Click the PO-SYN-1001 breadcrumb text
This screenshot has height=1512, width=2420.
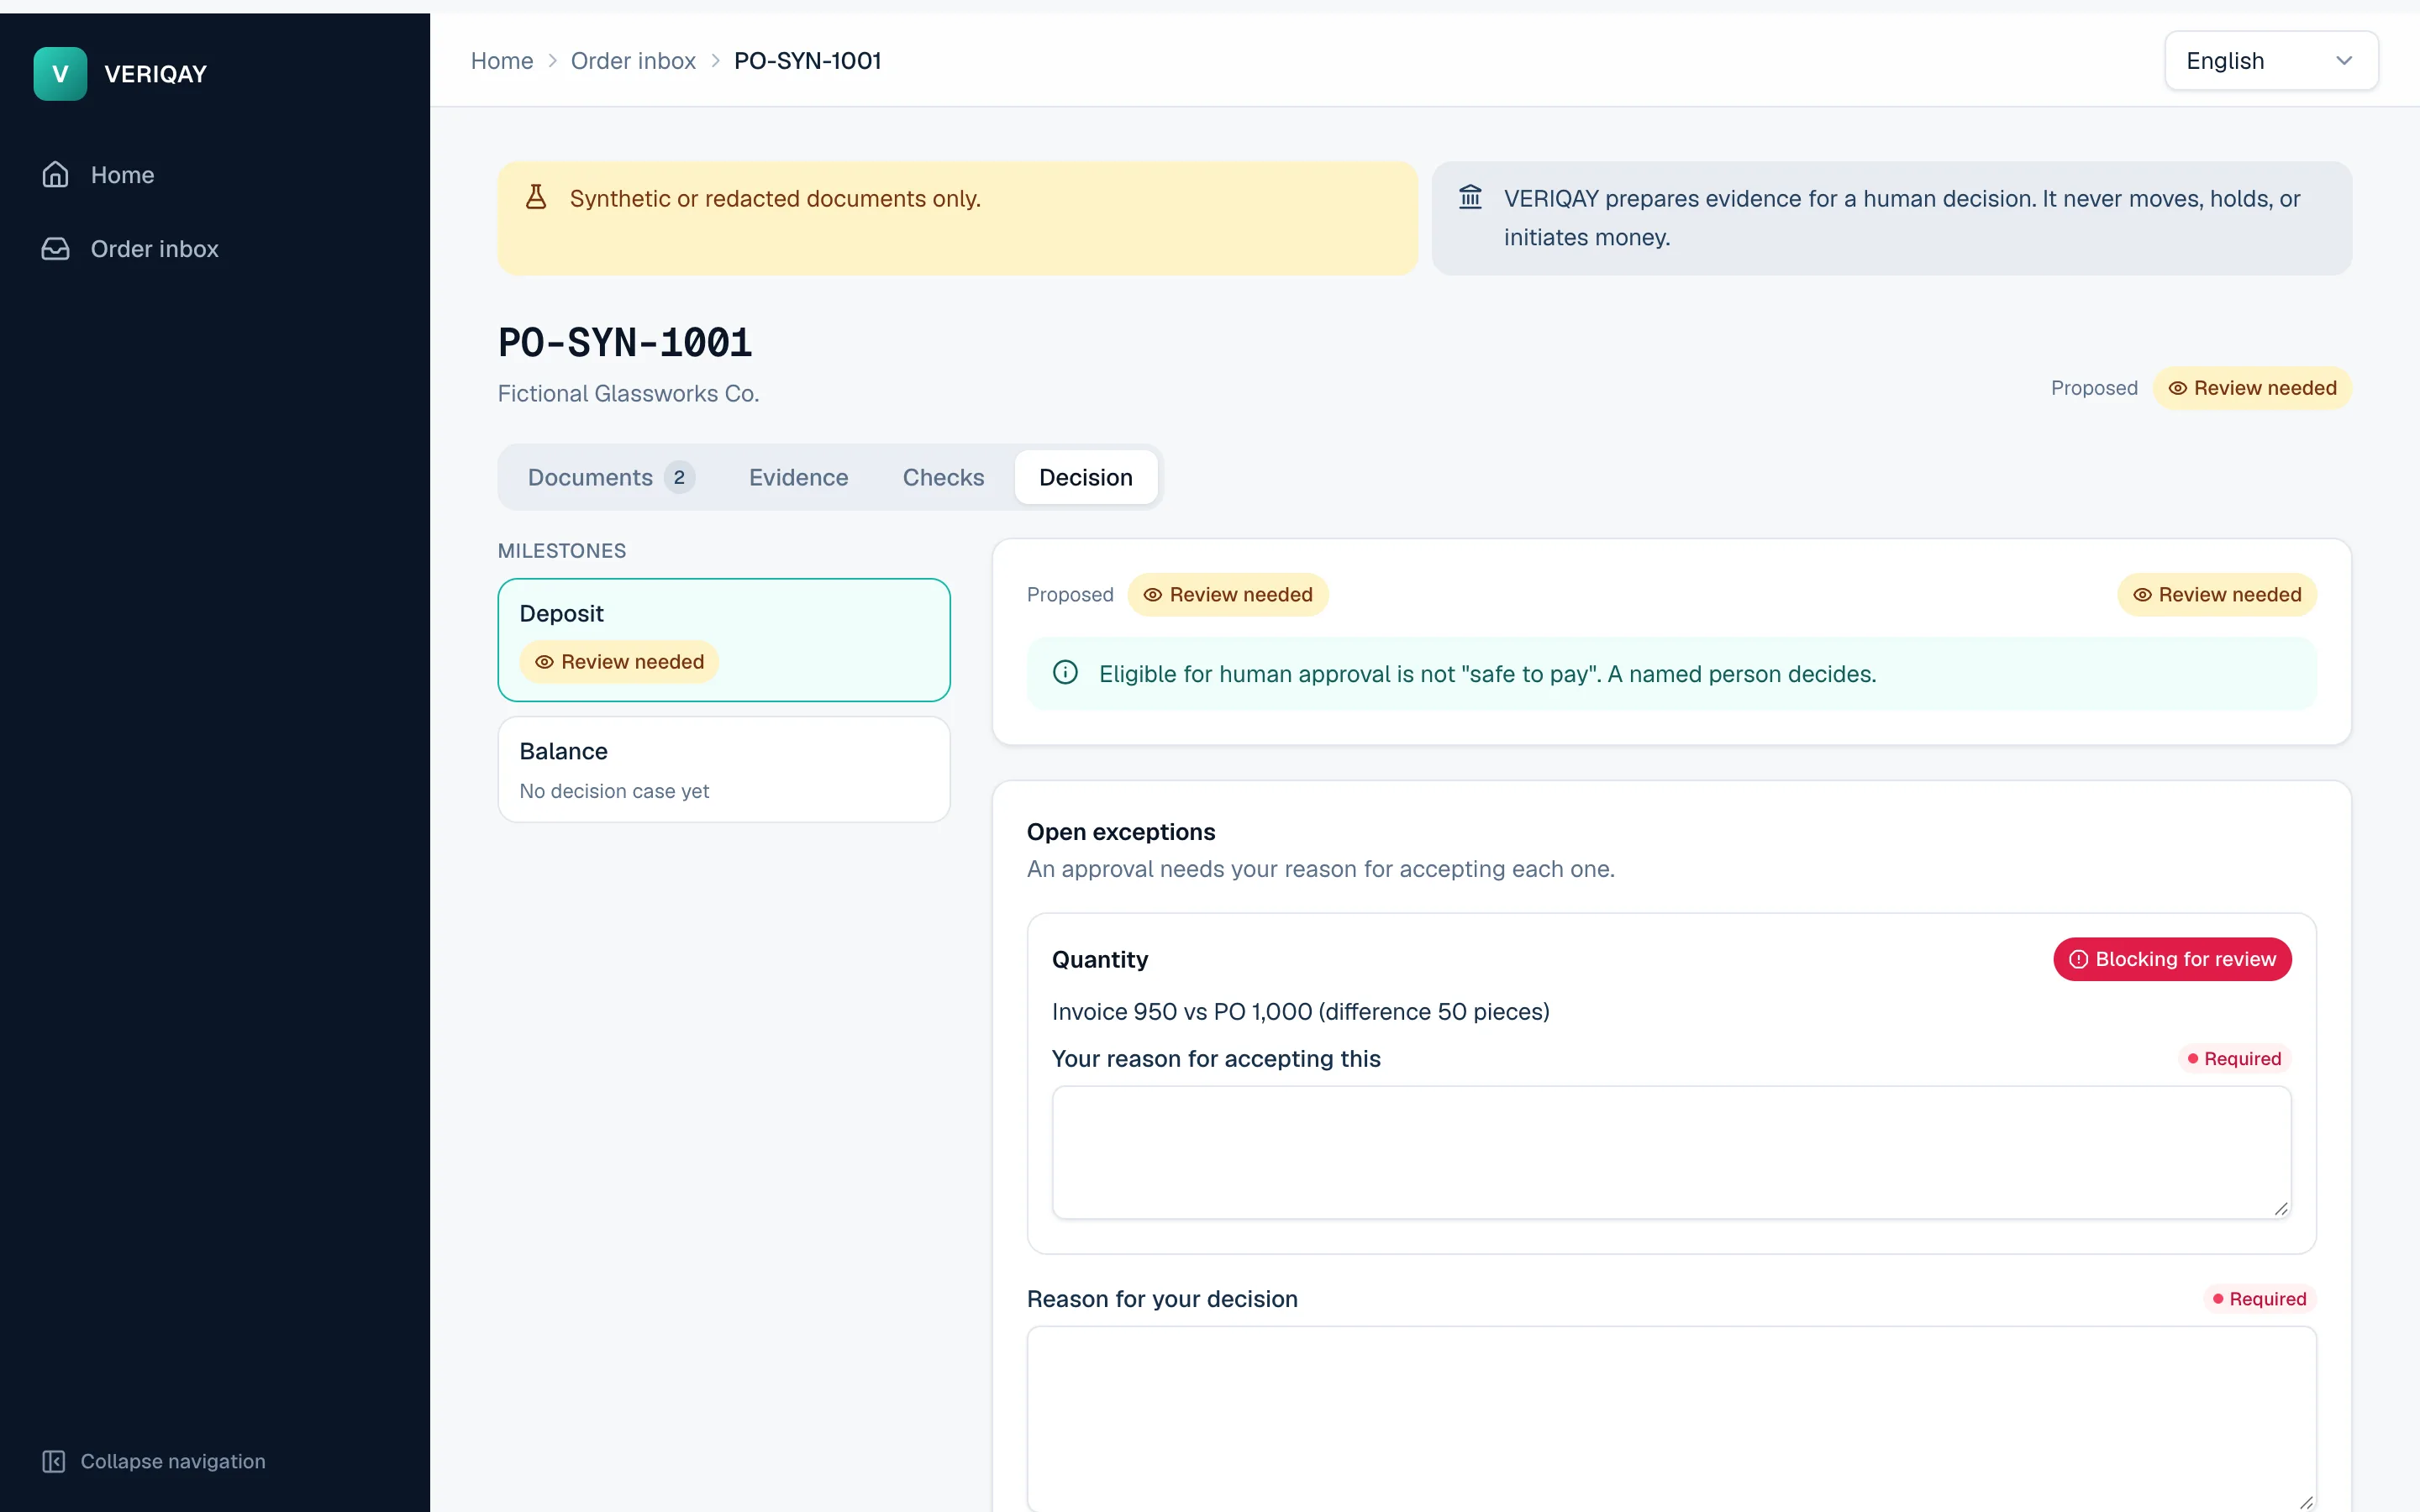coord(808,61)
